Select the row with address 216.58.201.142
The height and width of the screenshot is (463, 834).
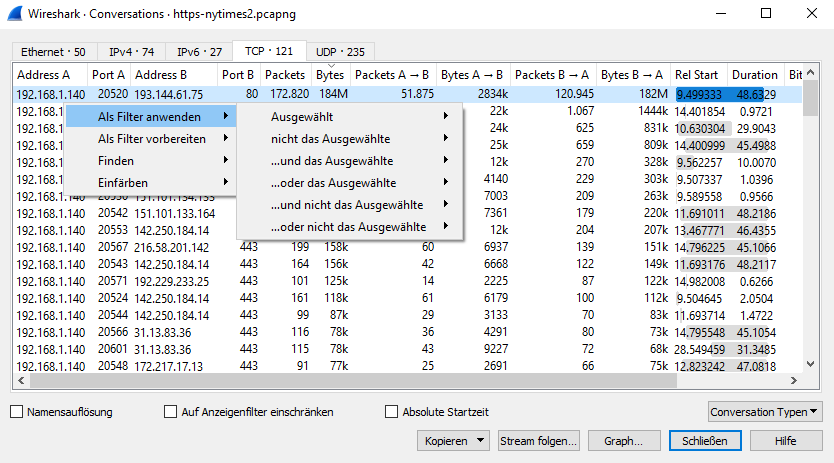point(407,247)
